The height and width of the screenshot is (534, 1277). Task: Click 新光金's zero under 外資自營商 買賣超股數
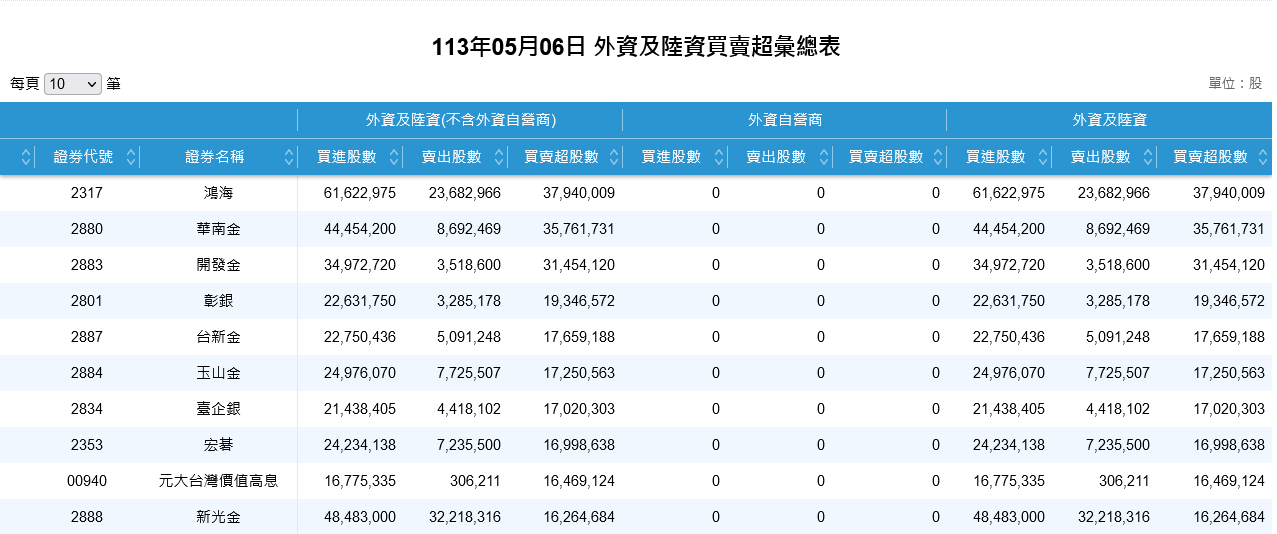coord(936,517)
